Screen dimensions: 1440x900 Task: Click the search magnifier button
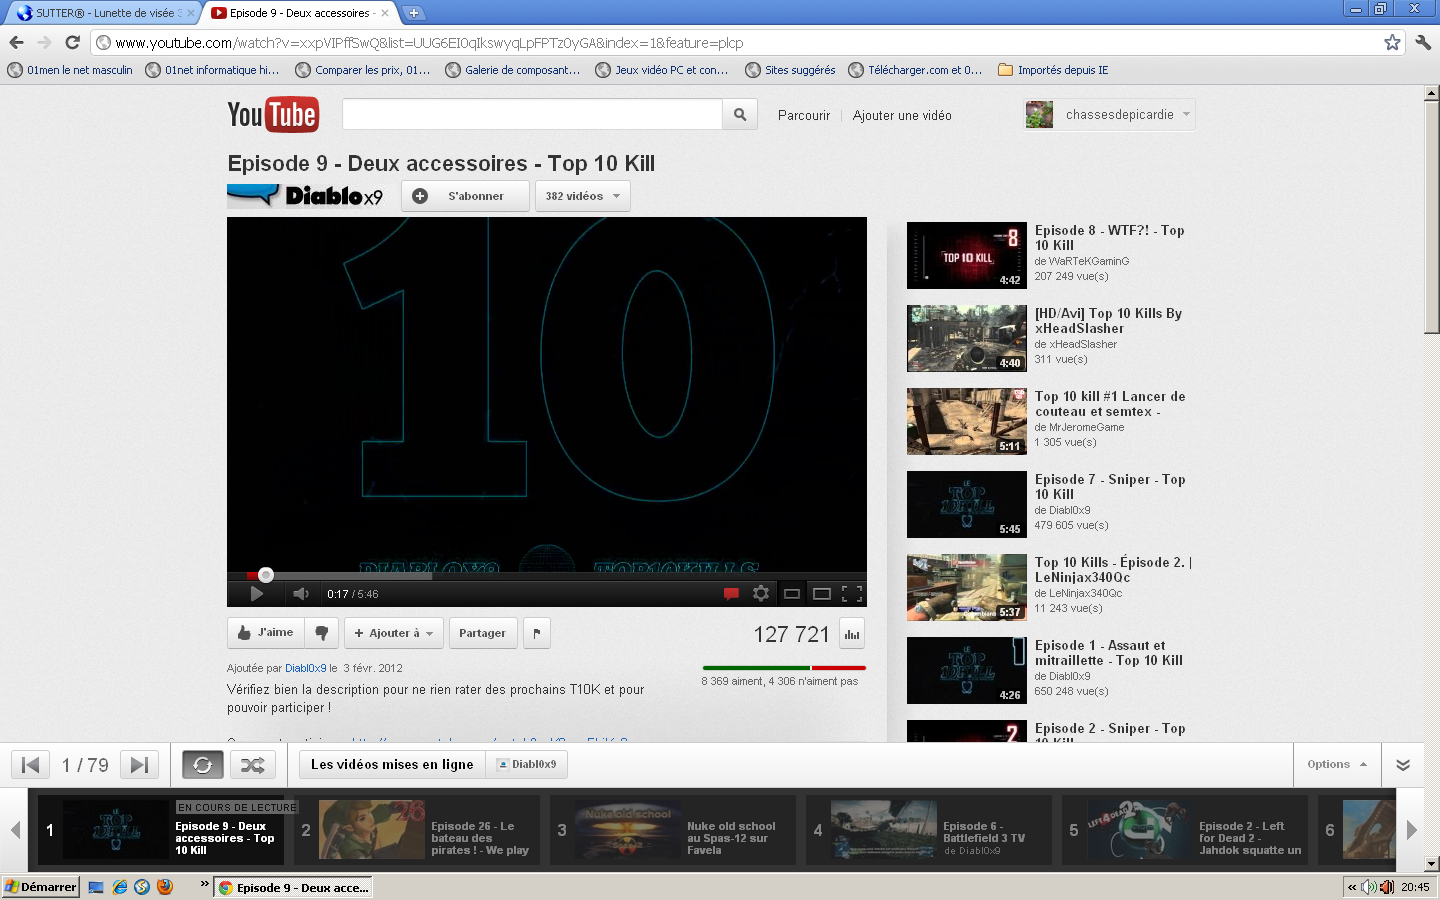pyautogui.click(x=740, y=115)
